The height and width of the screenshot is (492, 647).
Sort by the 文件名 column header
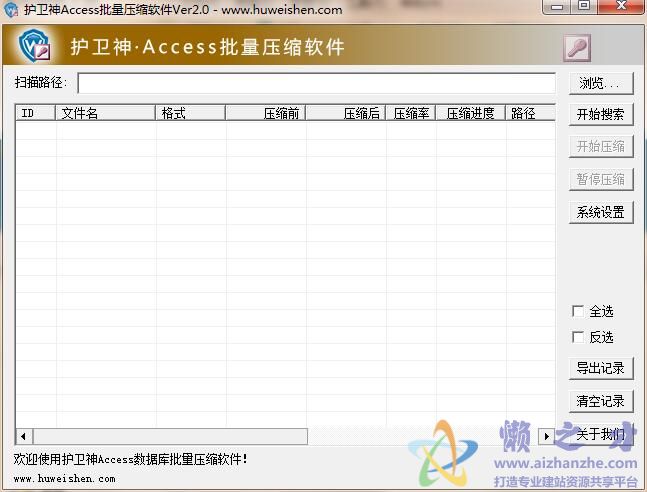(105, 113)
